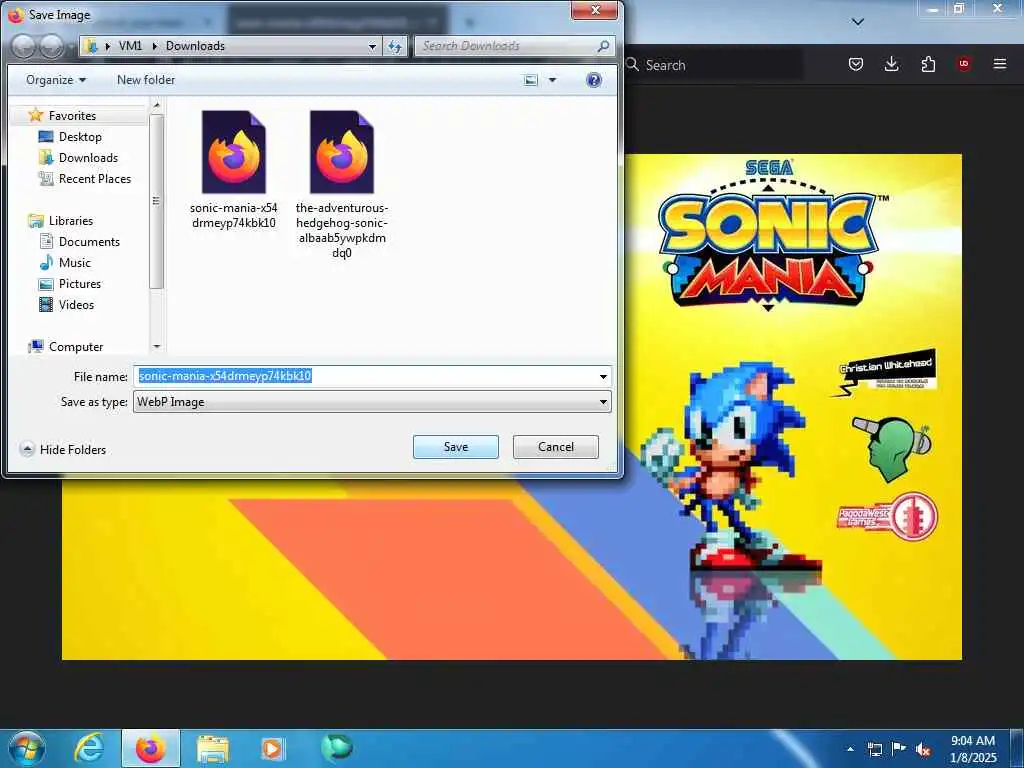Click the File name text field
The width and height of the screenshot is (1024, 768).
coord(365,376)
